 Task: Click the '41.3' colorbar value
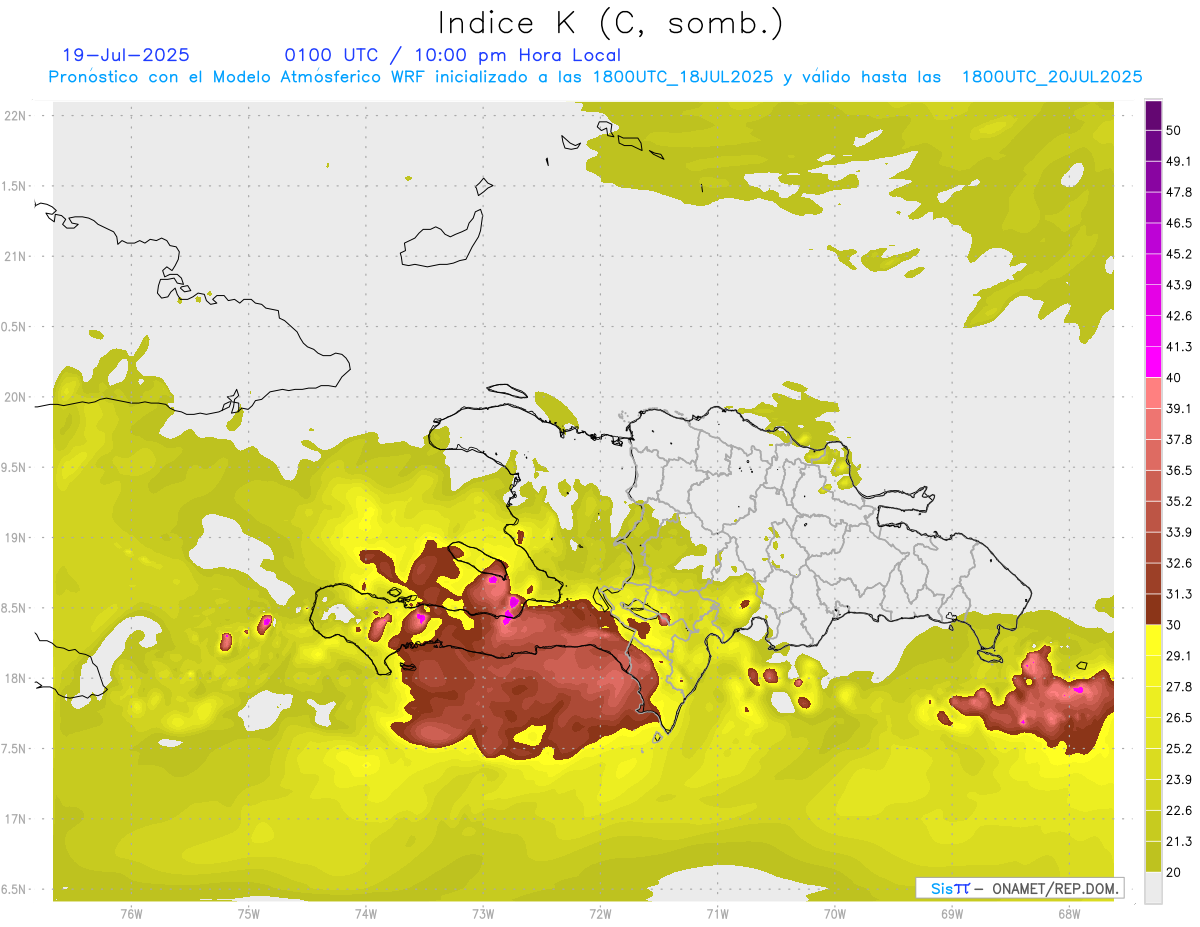click(x=1178, y=347)
